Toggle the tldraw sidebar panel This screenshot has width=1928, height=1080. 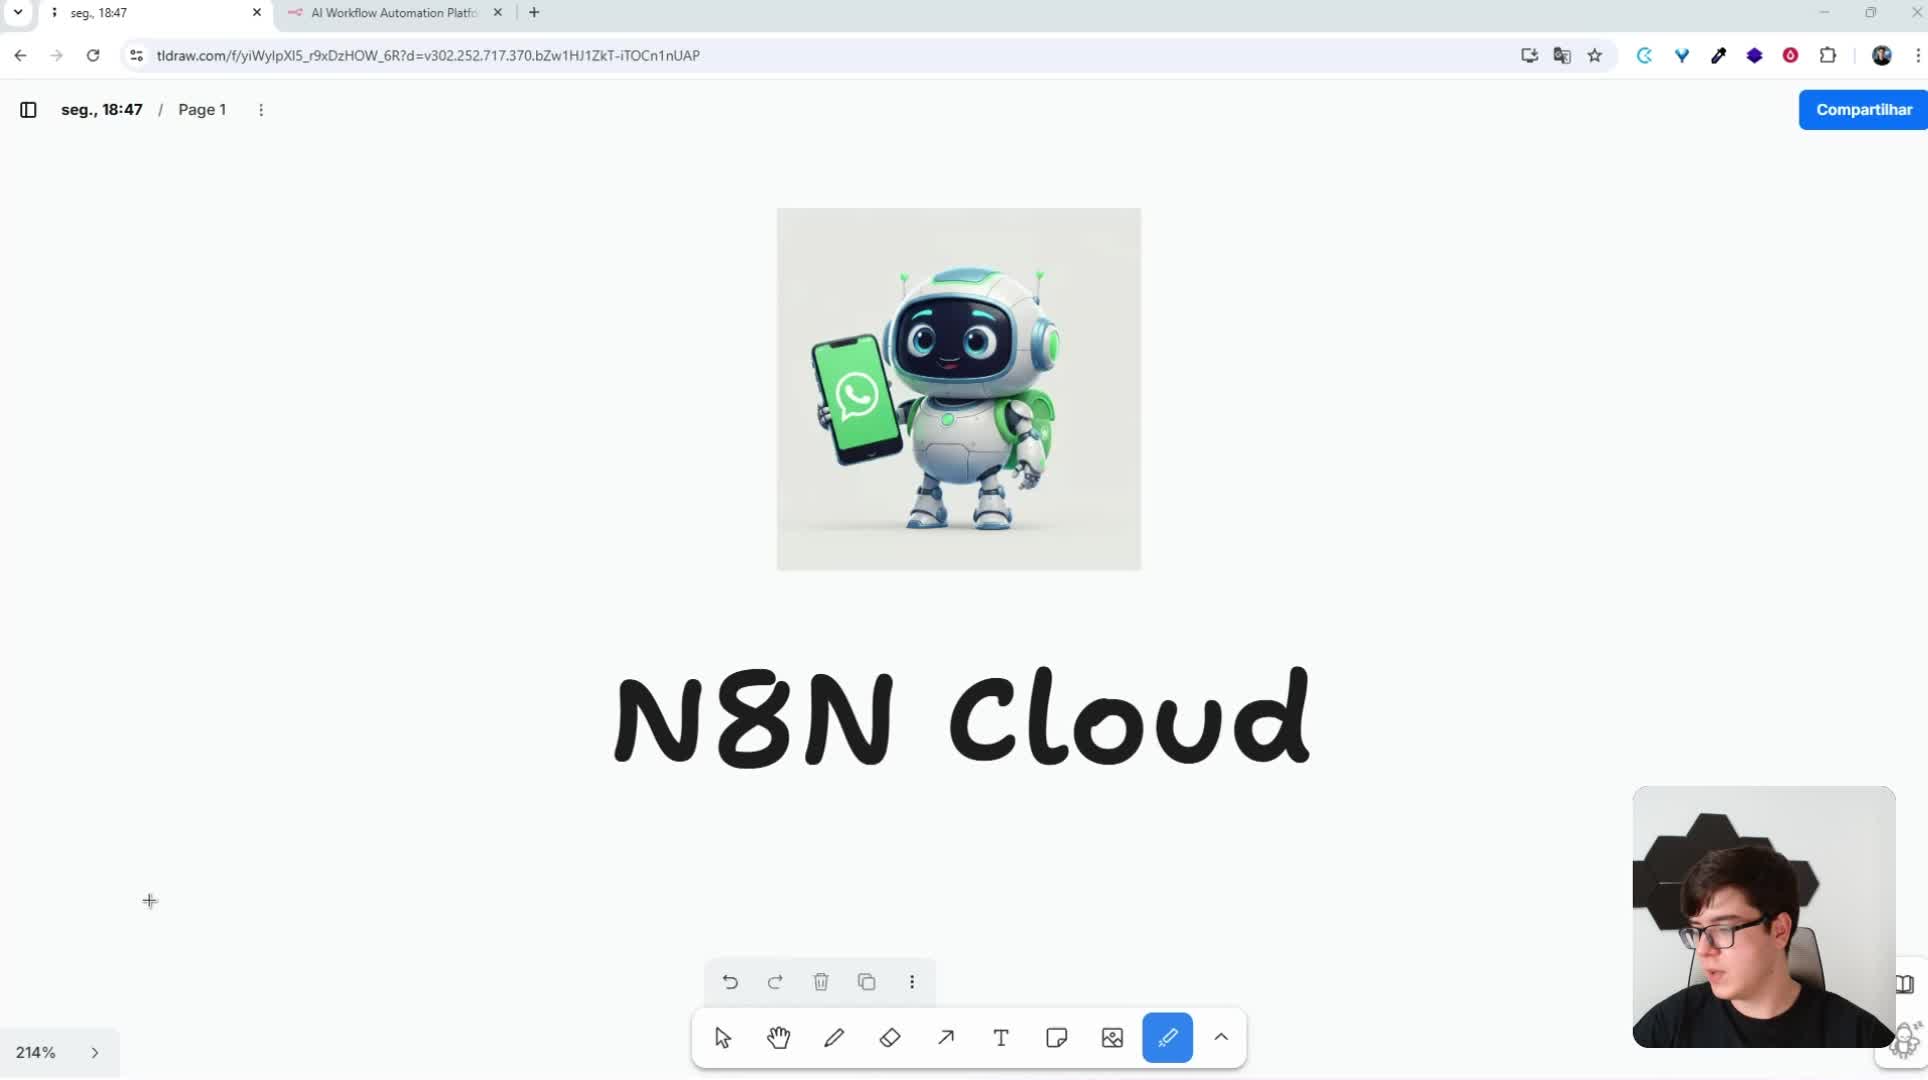[27, 110]
